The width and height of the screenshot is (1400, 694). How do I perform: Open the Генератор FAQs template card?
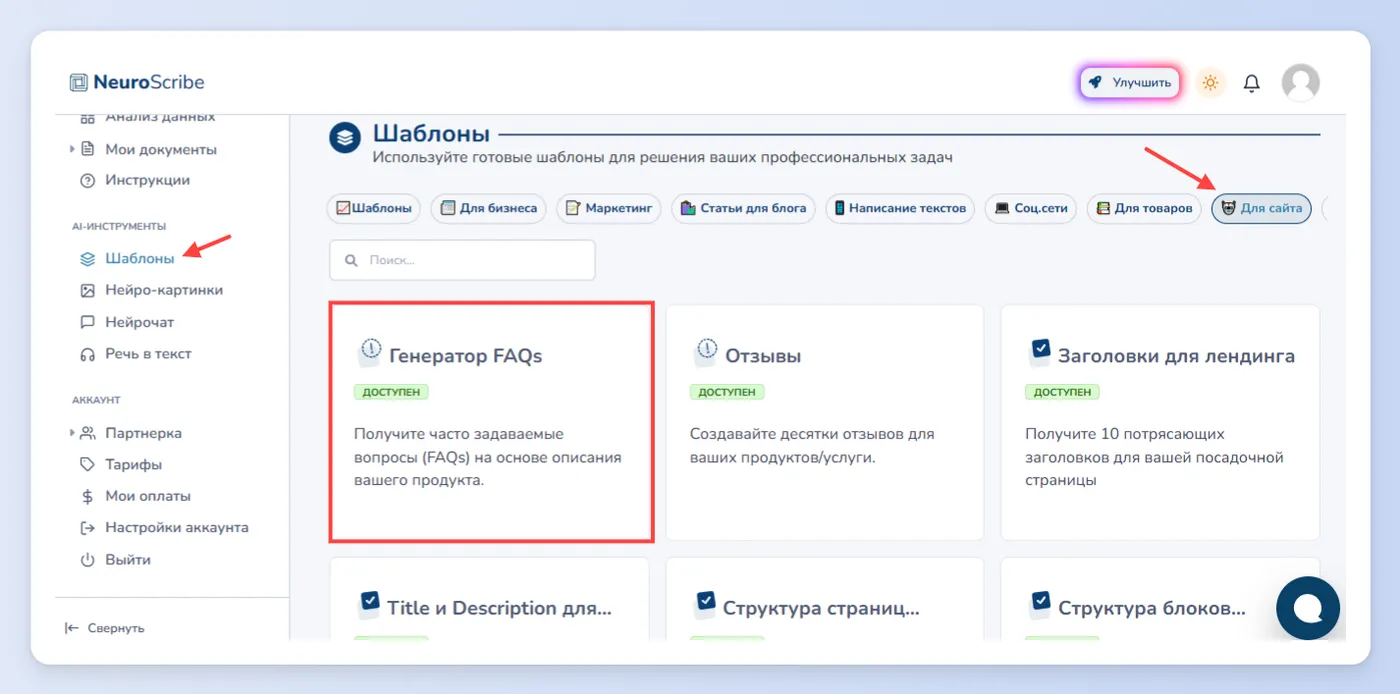(x=491, y=422)
